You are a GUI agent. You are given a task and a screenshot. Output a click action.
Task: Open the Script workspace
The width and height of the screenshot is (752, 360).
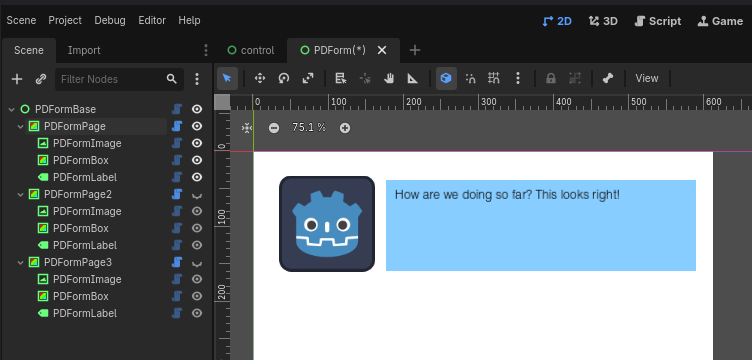pos(658,21)
